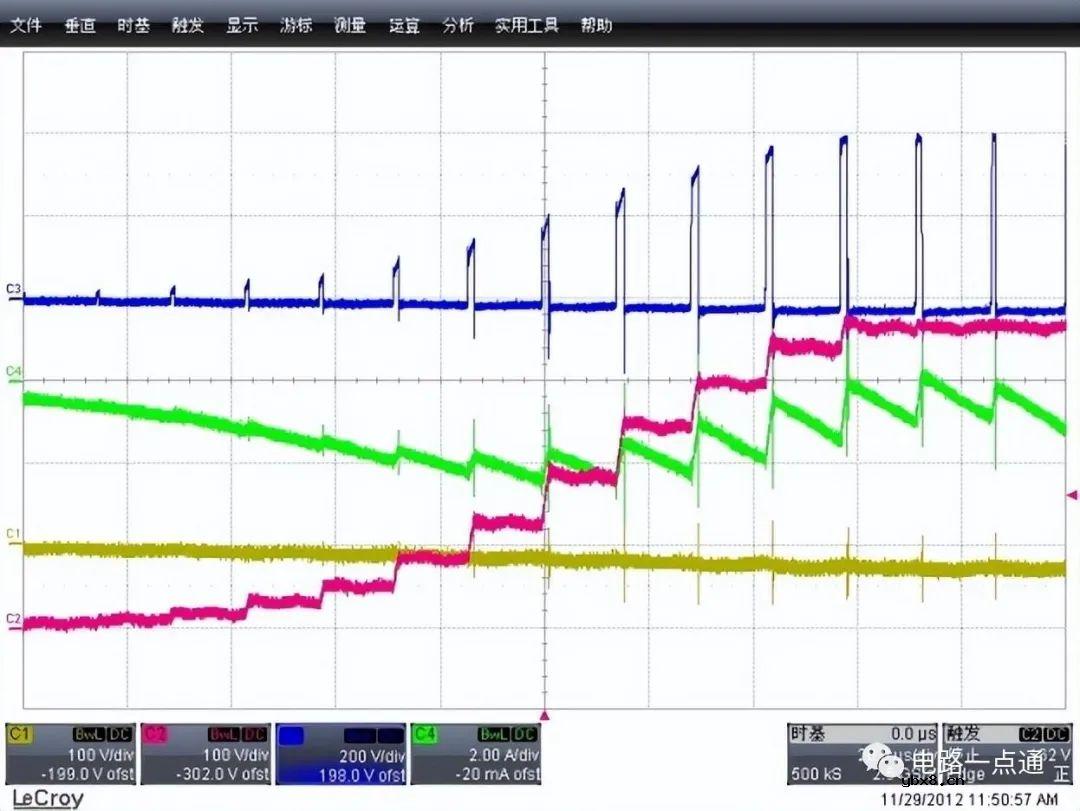Select the highlighted blue 200 V/div channel box

click(x=341, y=754)
